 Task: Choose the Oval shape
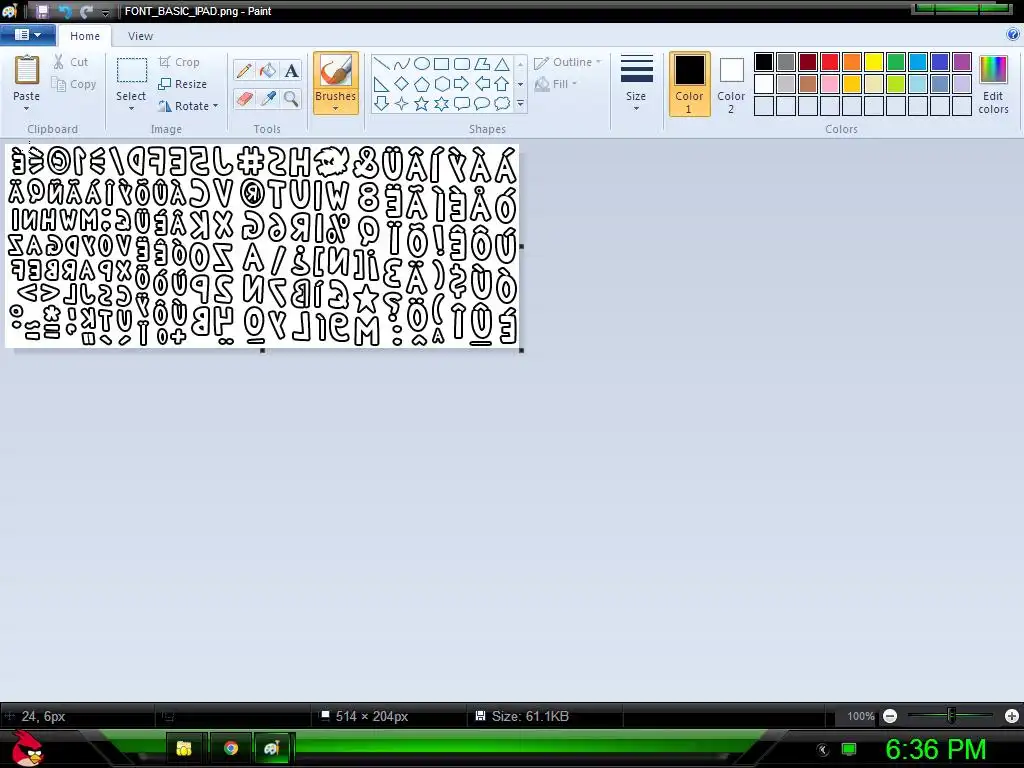(x=422, y=63)
